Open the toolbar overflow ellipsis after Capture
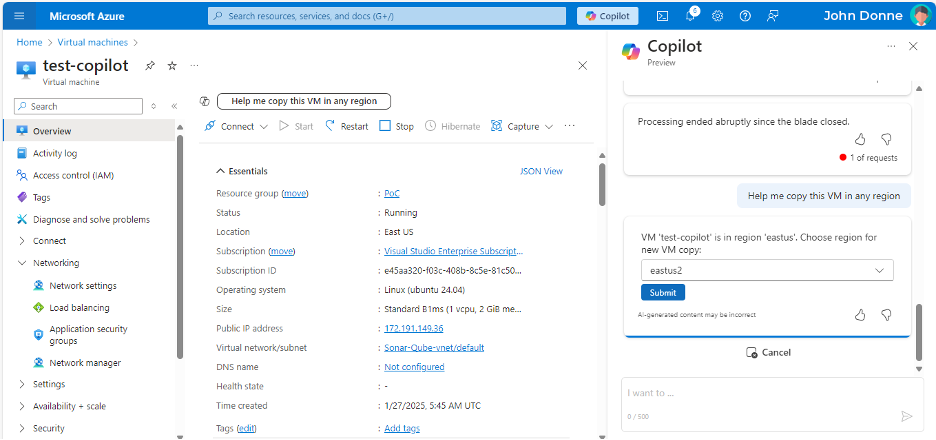The height and width of the screenshot is (440, 936). pos(569,126)
